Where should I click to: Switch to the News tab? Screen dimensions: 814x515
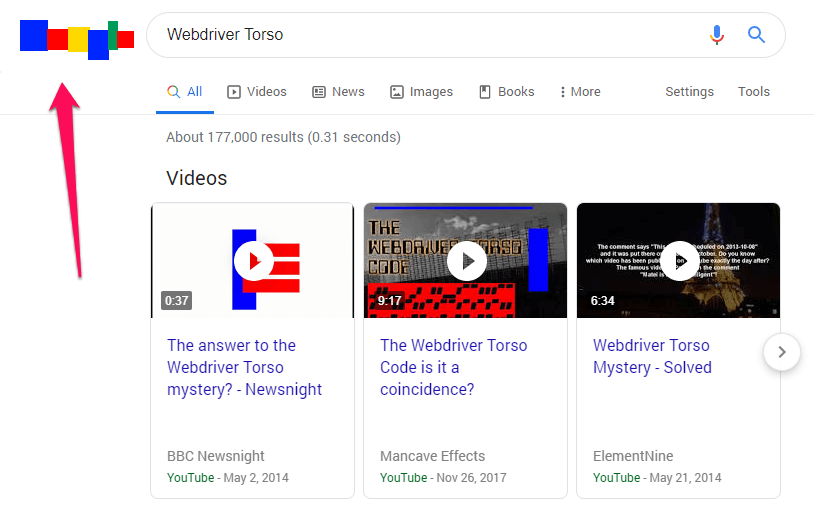pos(338,92)
